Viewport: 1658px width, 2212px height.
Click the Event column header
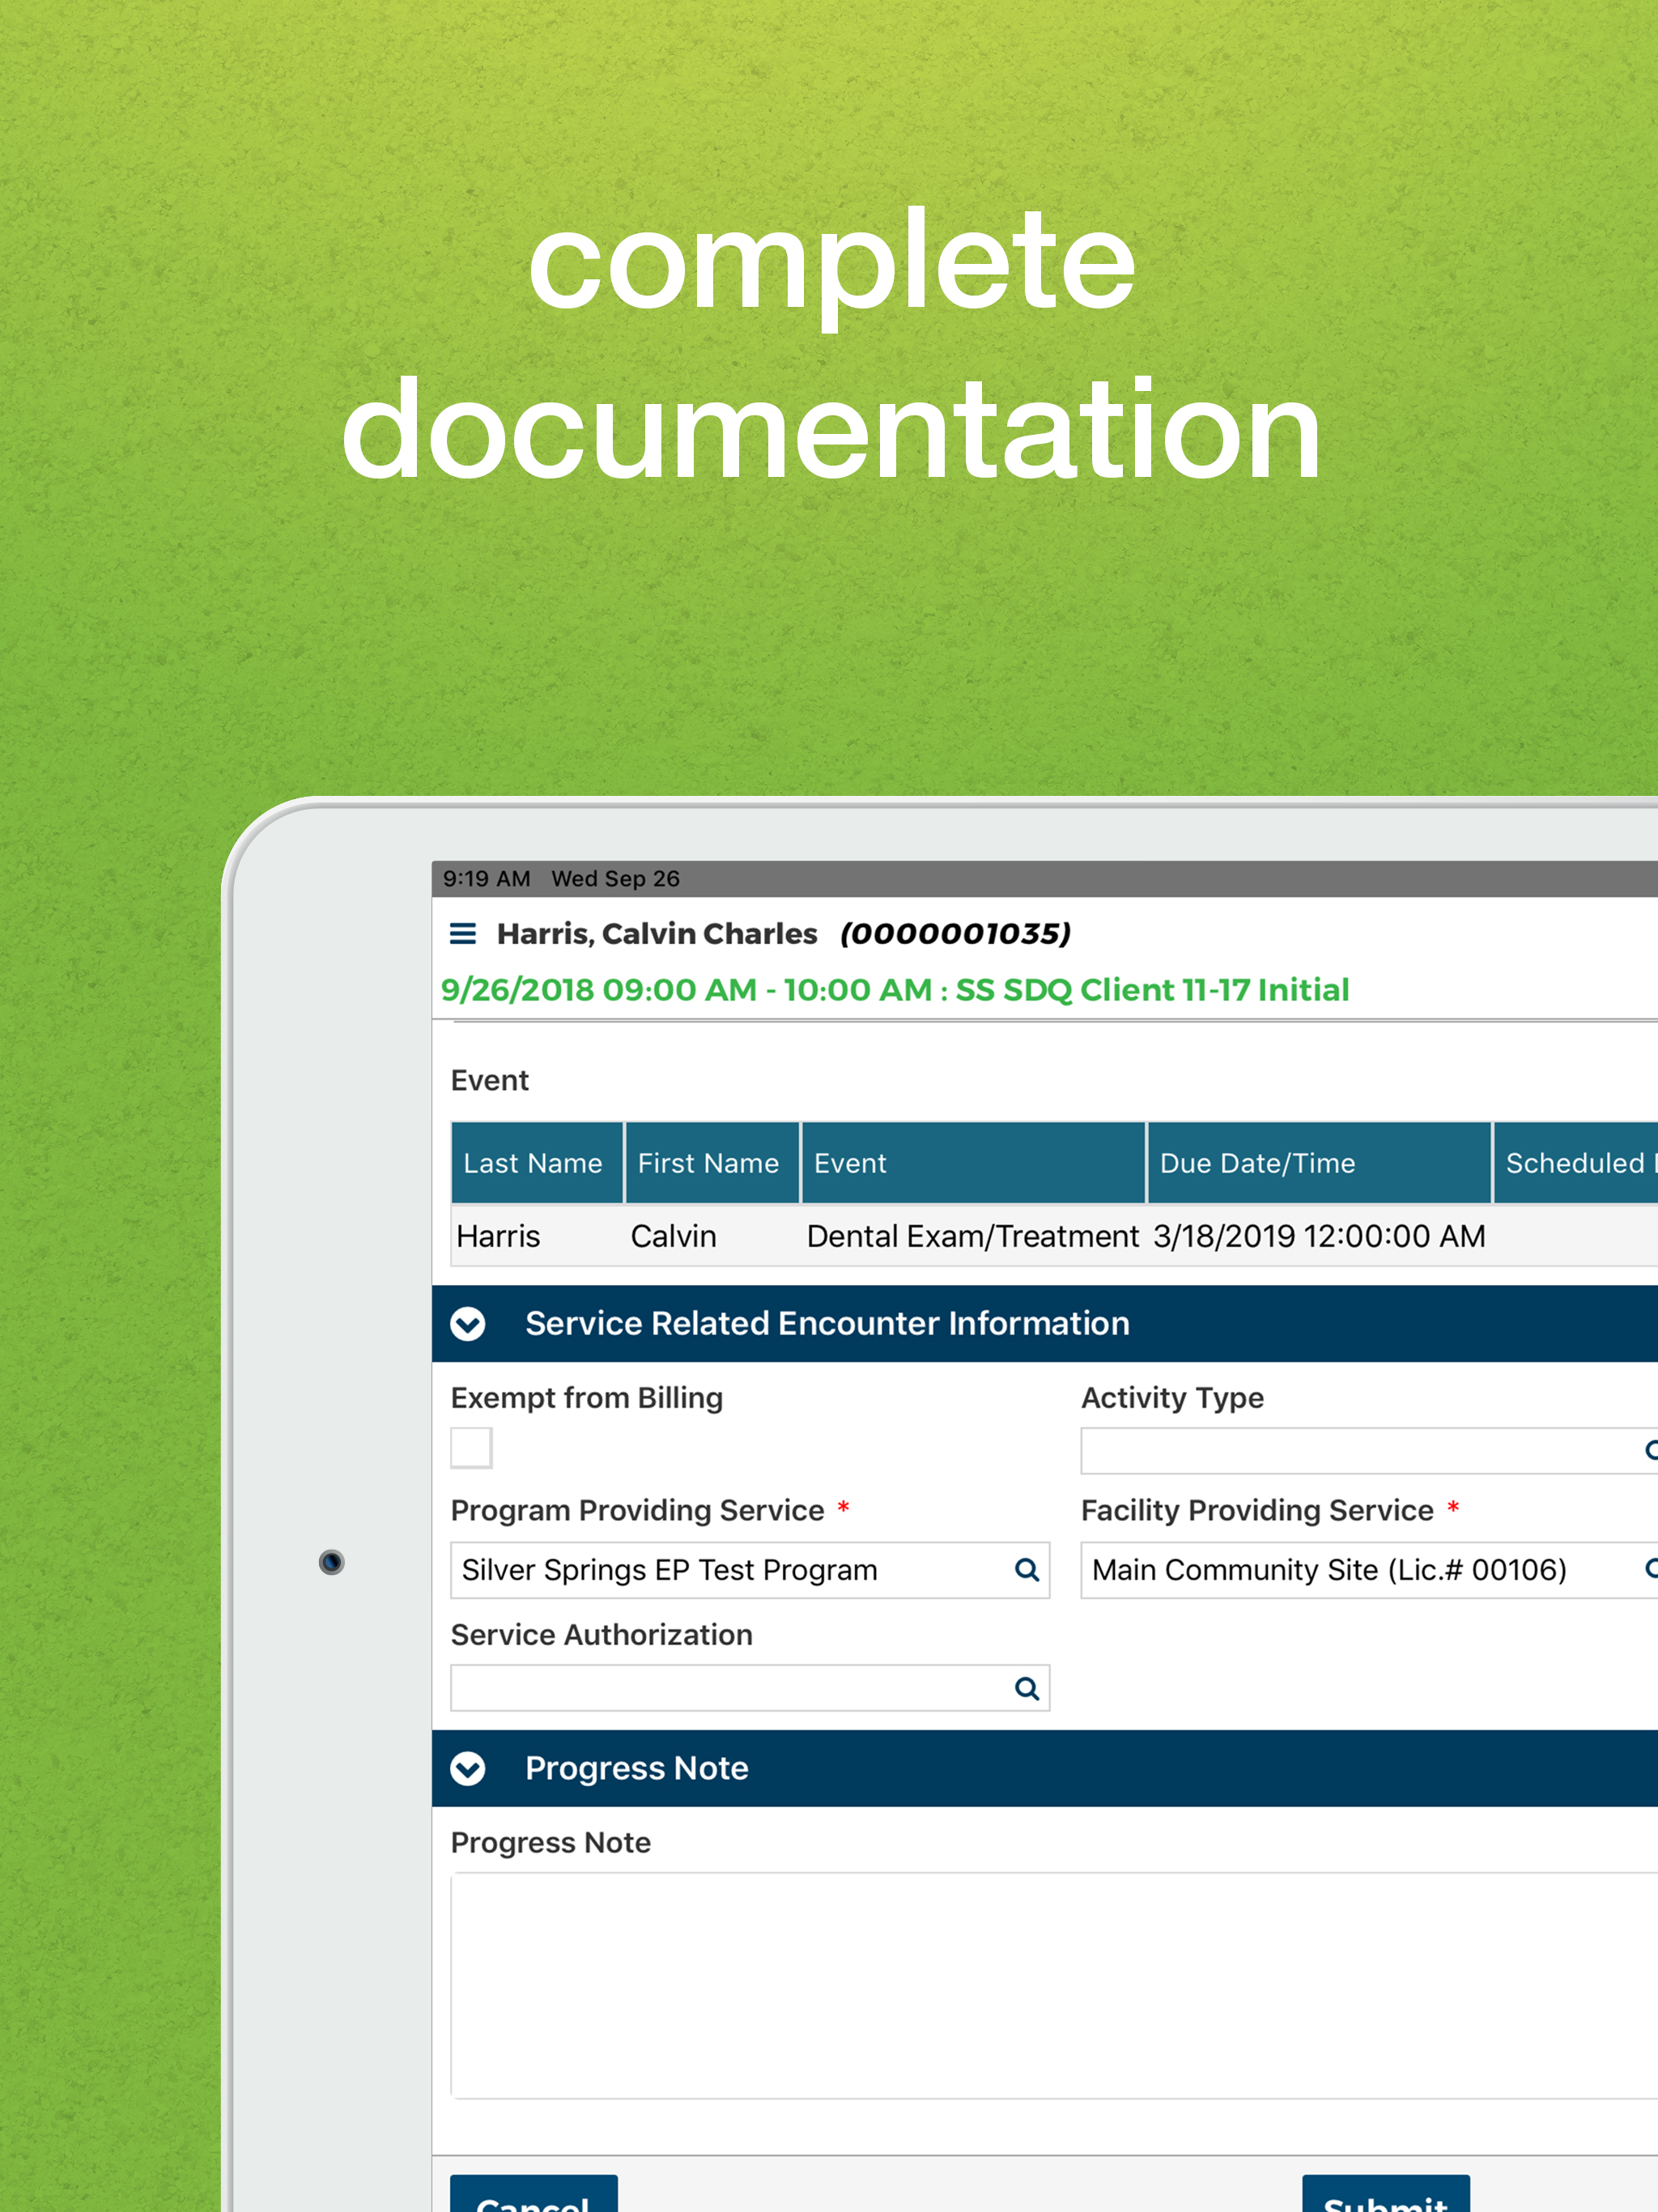click(973, 1163)
